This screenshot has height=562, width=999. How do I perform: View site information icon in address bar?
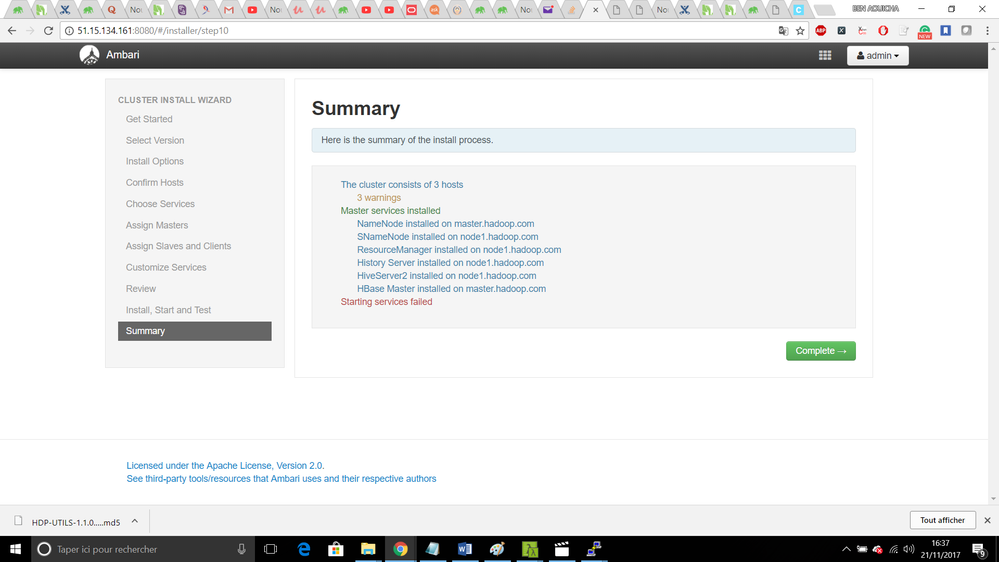69,31
